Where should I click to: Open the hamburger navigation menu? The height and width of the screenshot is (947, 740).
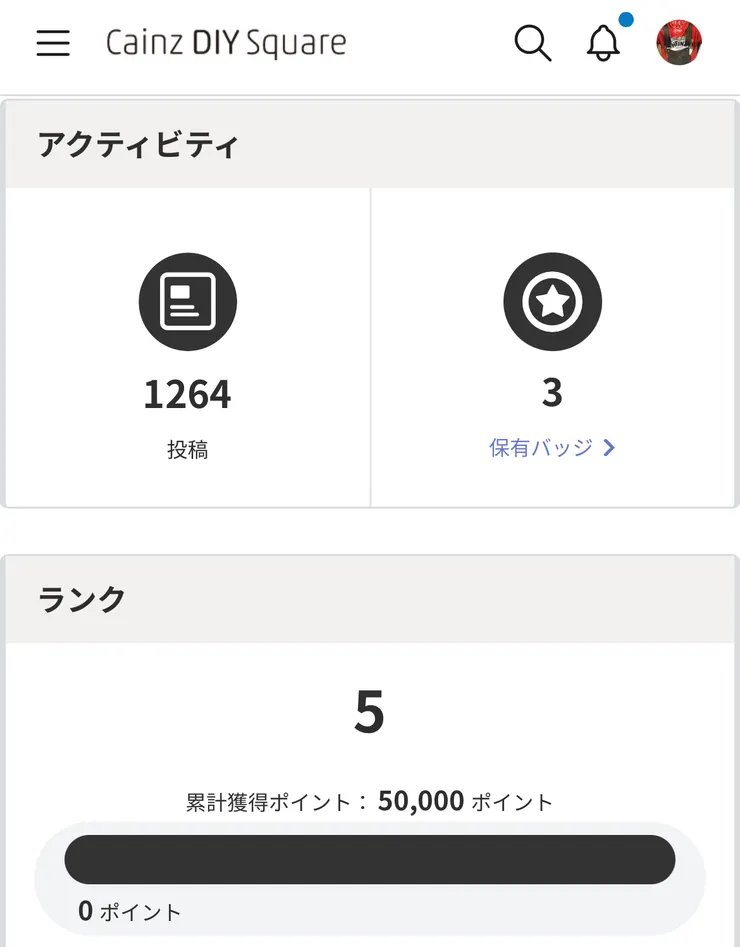pos(53,43)
